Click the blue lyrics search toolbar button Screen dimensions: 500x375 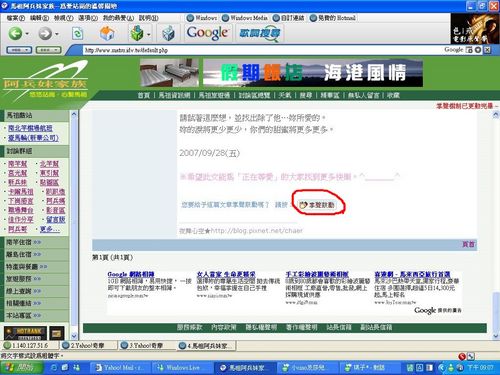click(x=260, y=33)
